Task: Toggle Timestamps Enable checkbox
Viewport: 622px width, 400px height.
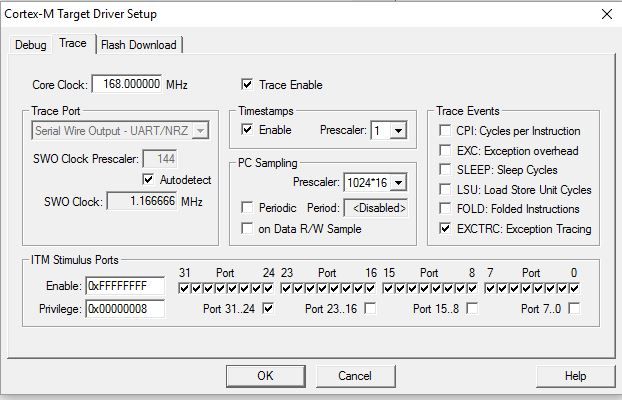Action: tap(247, 129)
